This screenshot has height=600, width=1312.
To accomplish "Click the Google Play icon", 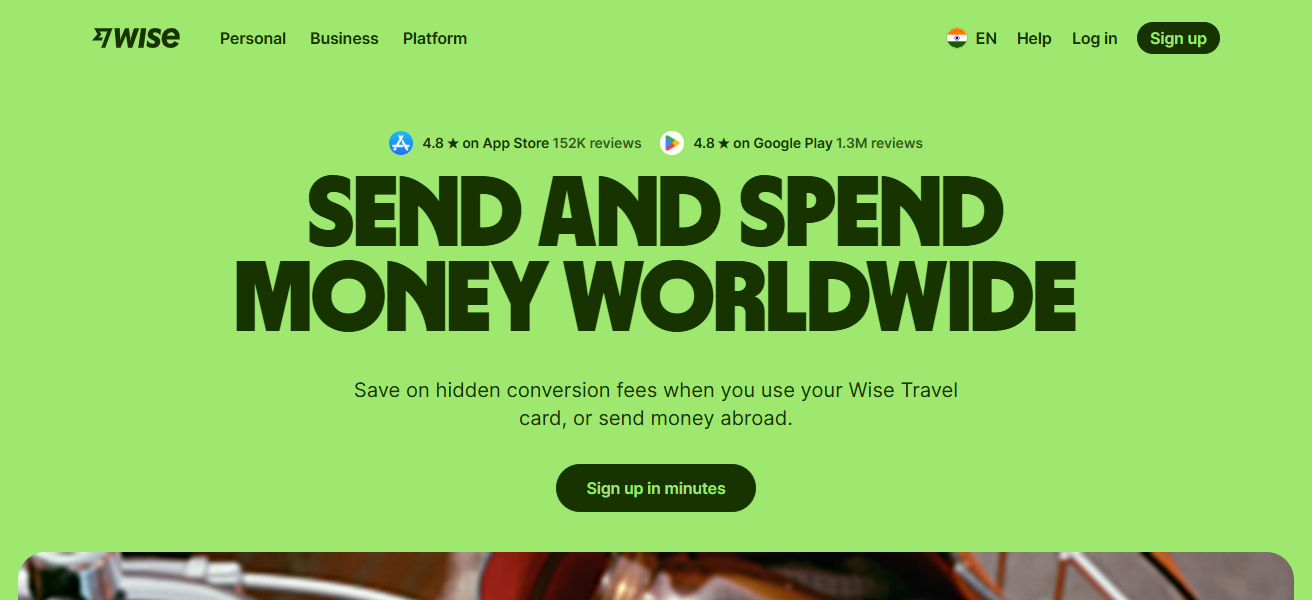I will (672, 143).
